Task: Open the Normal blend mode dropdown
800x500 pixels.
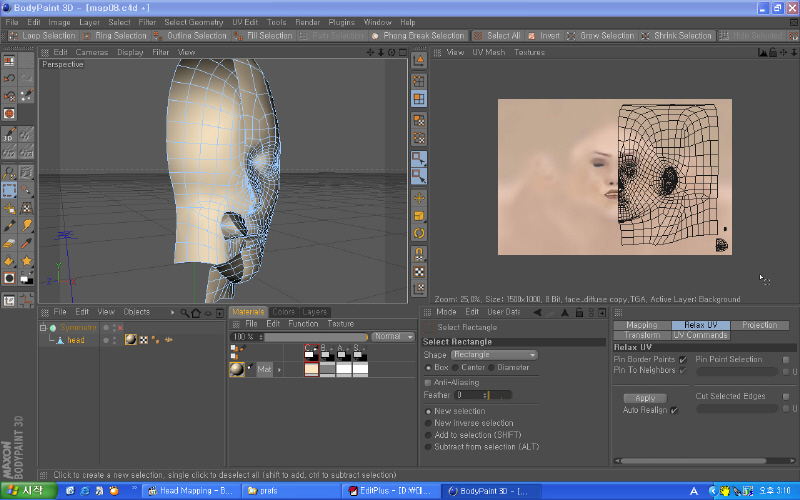Action: pos(393,337)
